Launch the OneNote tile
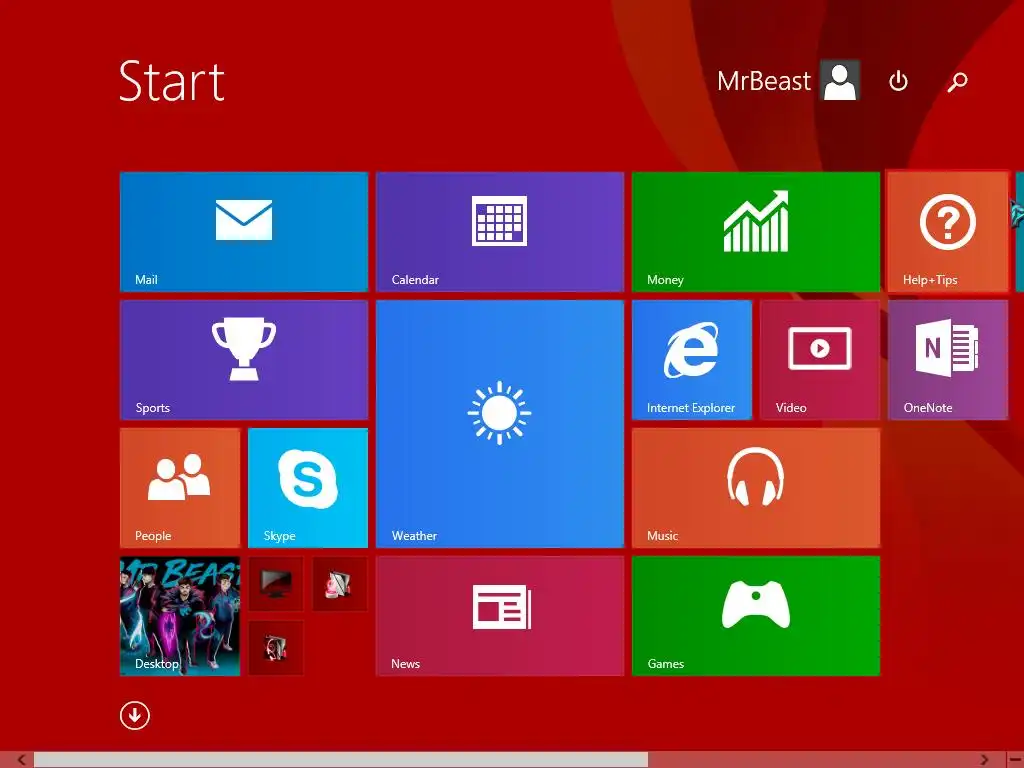 [x=948, y=360]
